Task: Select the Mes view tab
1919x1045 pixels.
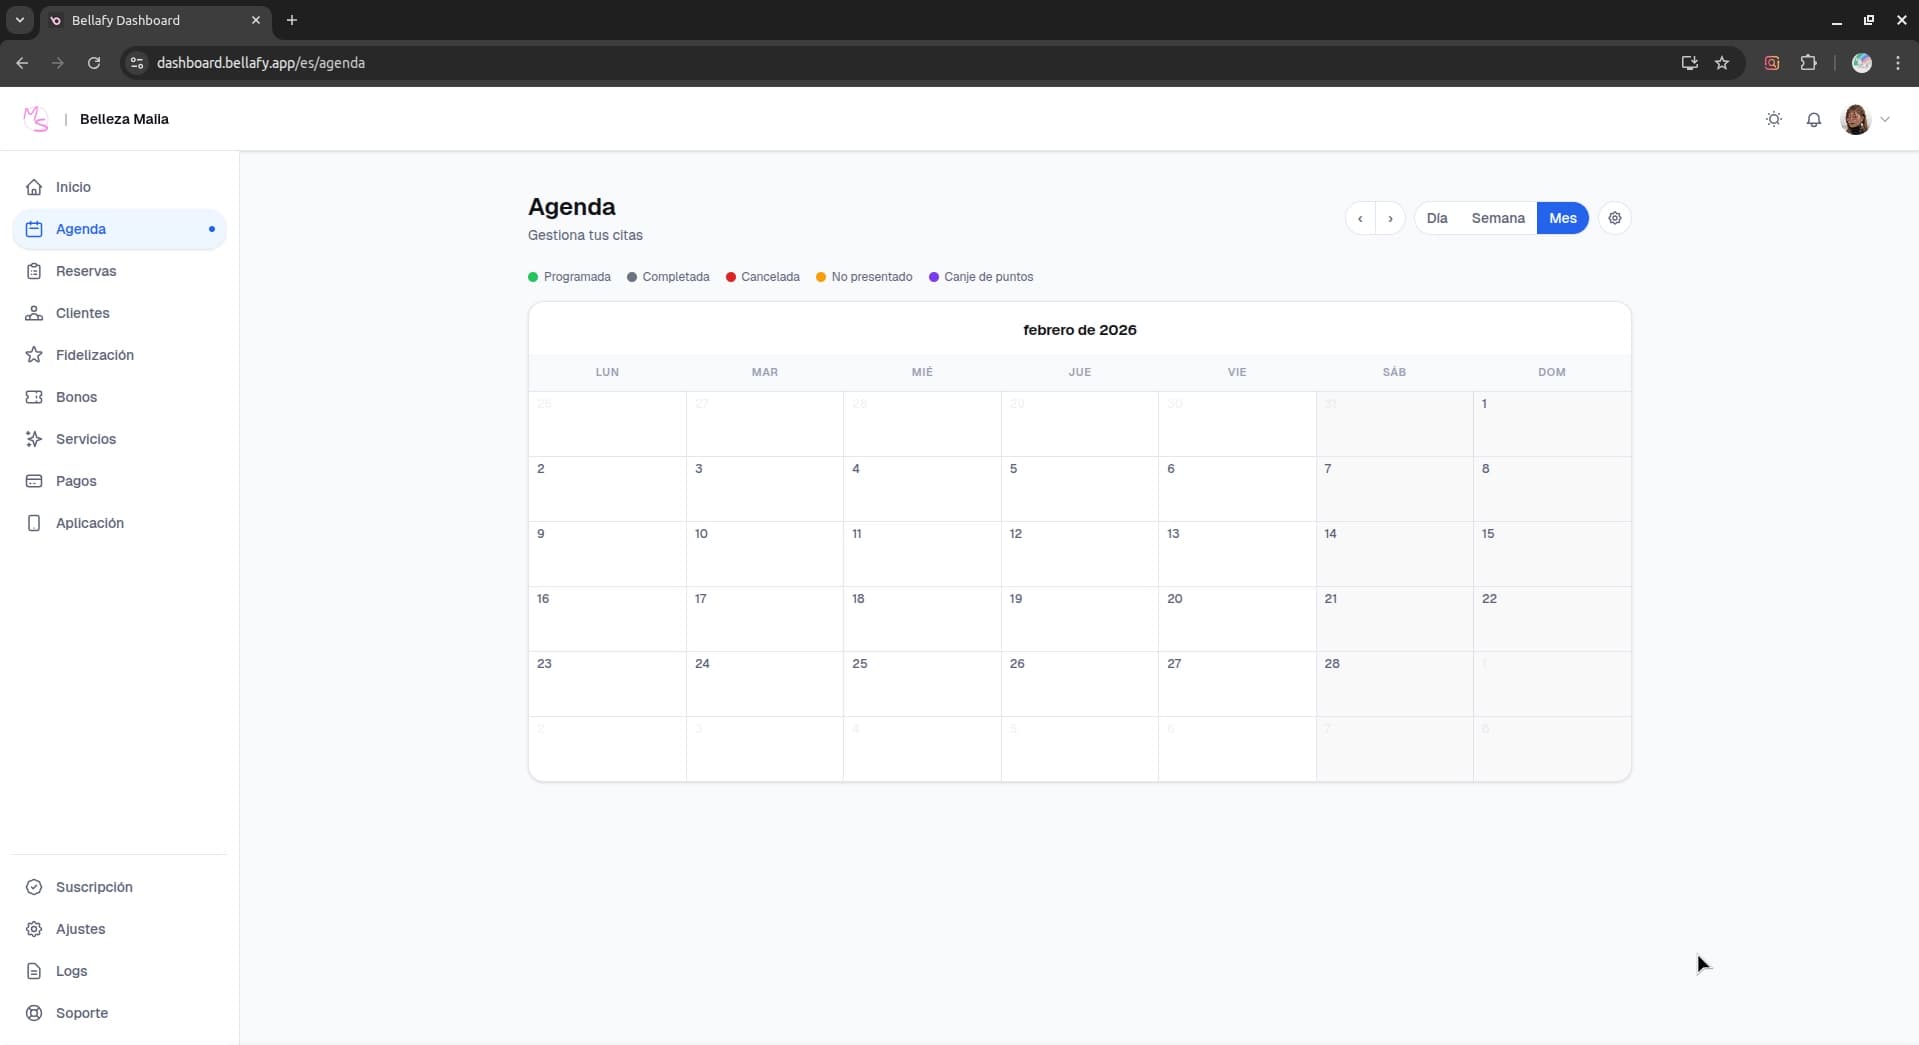Action: (1562, 218)
